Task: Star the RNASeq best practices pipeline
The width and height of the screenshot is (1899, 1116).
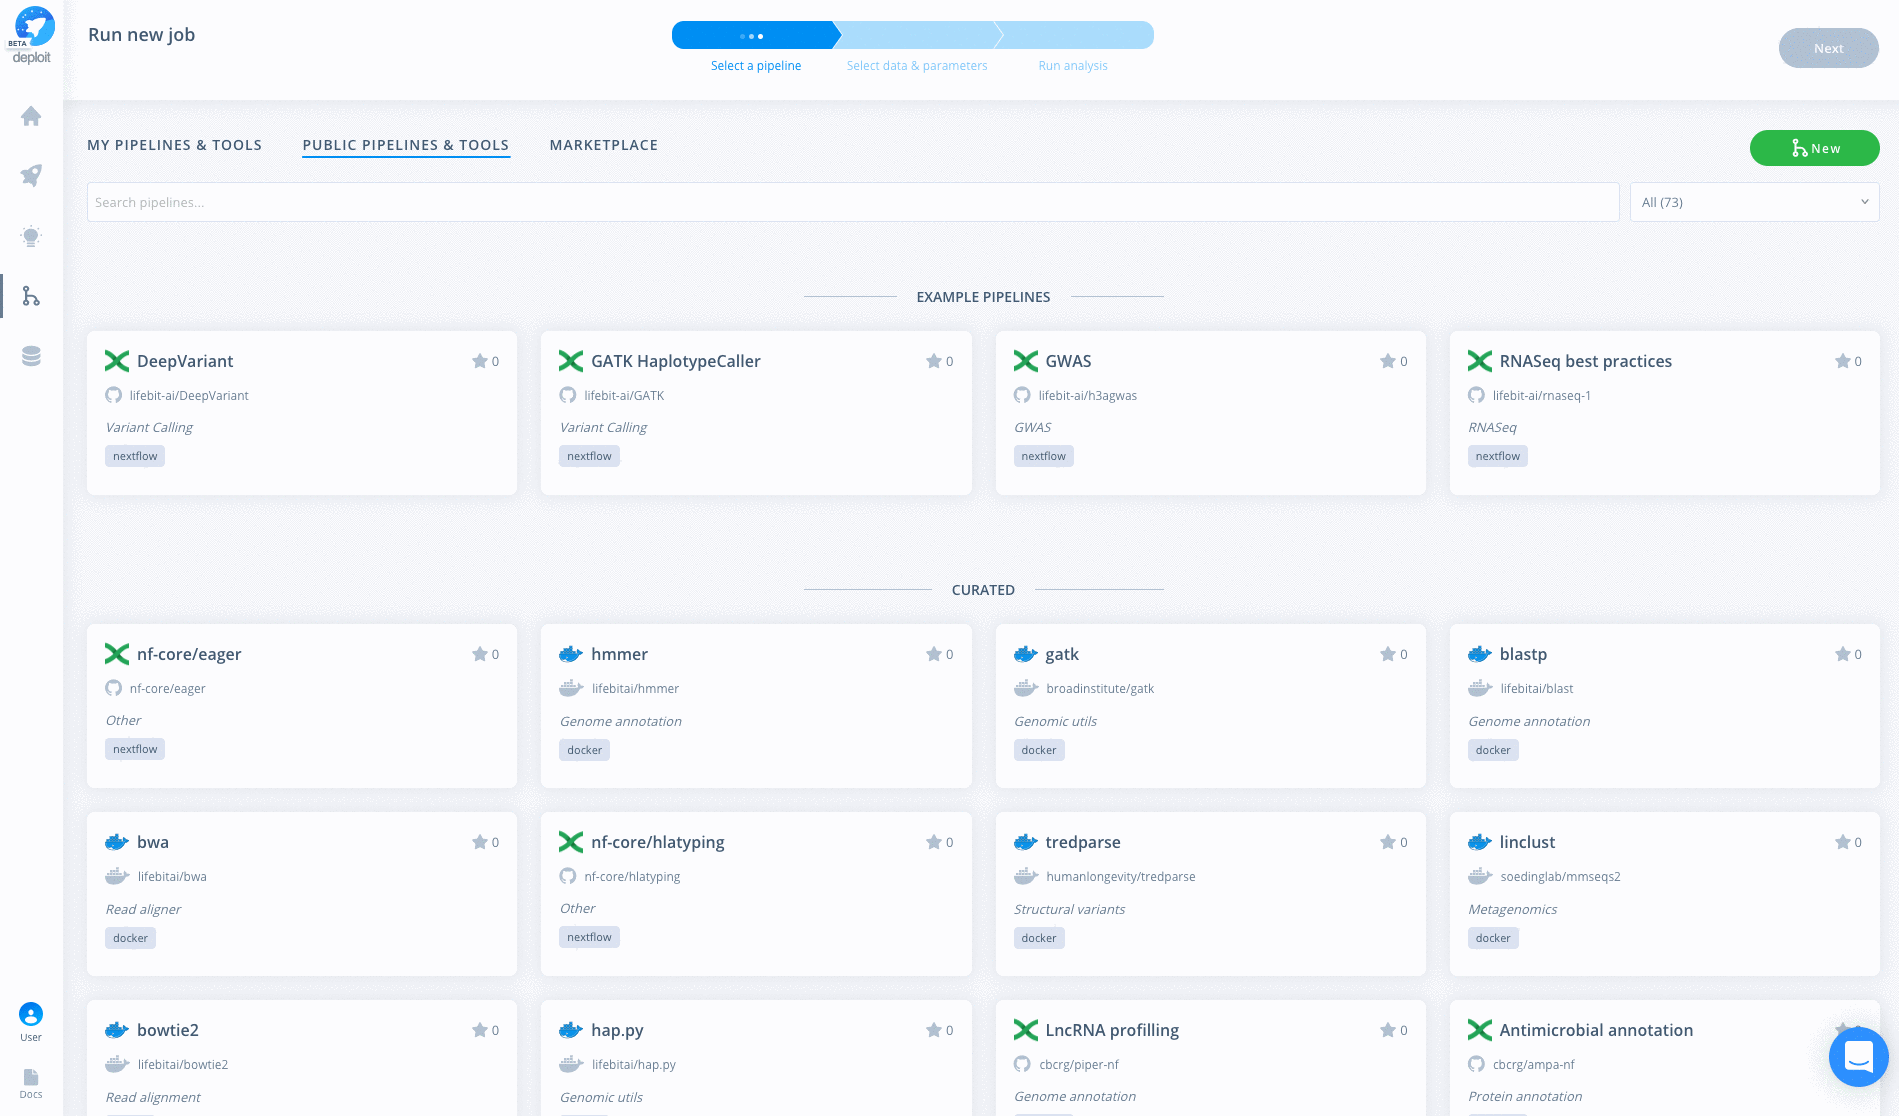Action: point(1842,361)
